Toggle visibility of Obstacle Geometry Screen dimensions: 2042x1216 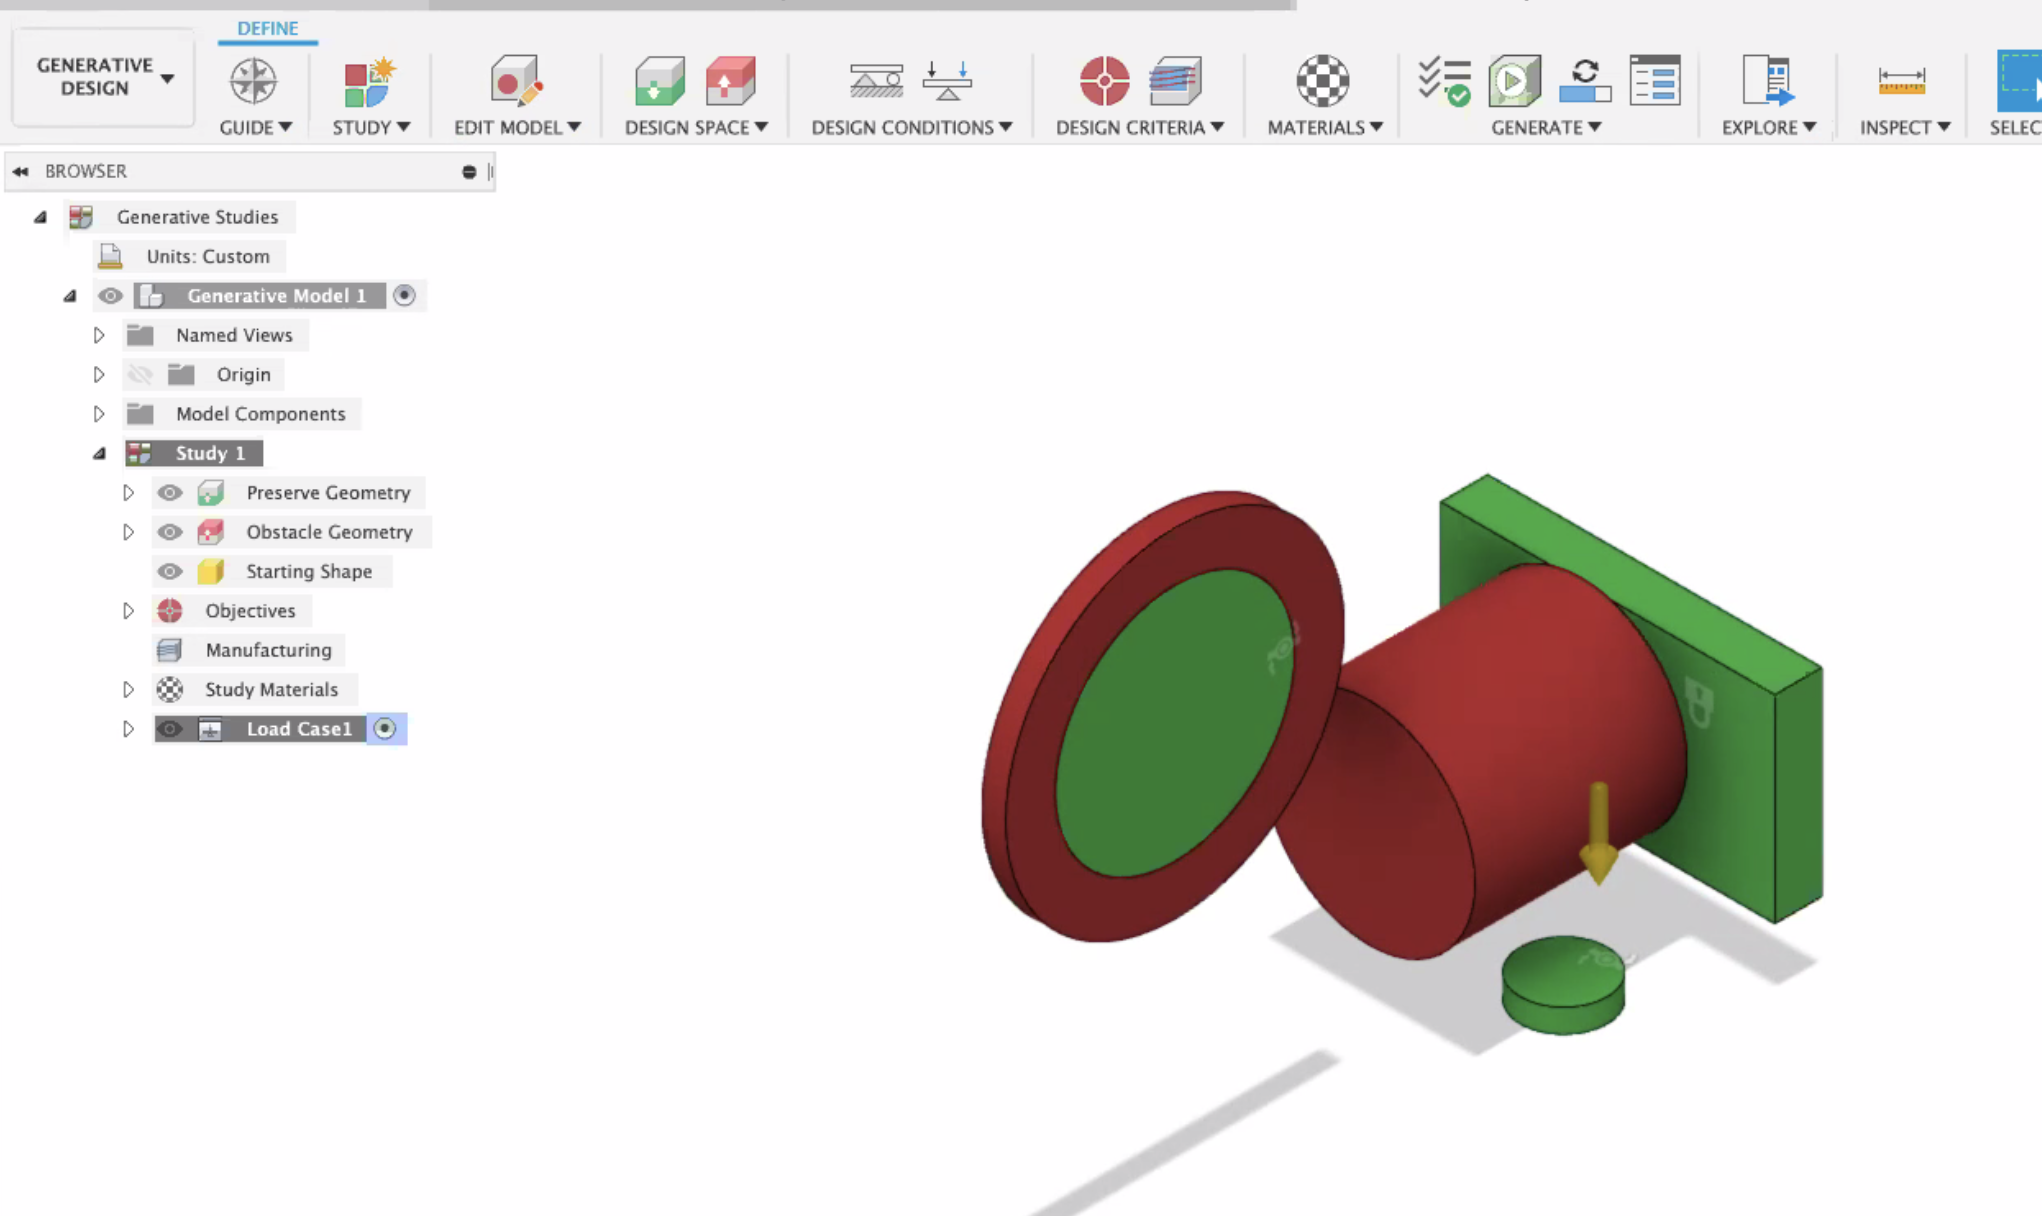tap(169, 532)
